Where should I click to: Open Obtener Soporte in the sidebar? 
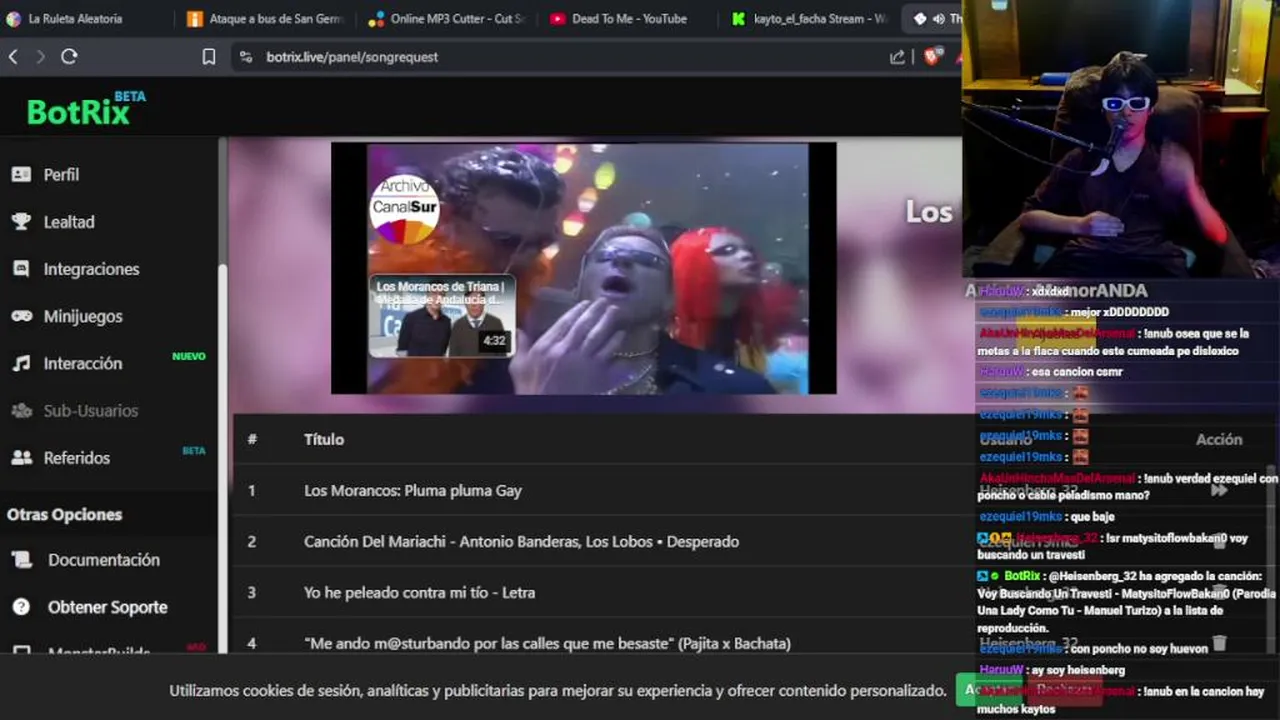pos(107,607)
